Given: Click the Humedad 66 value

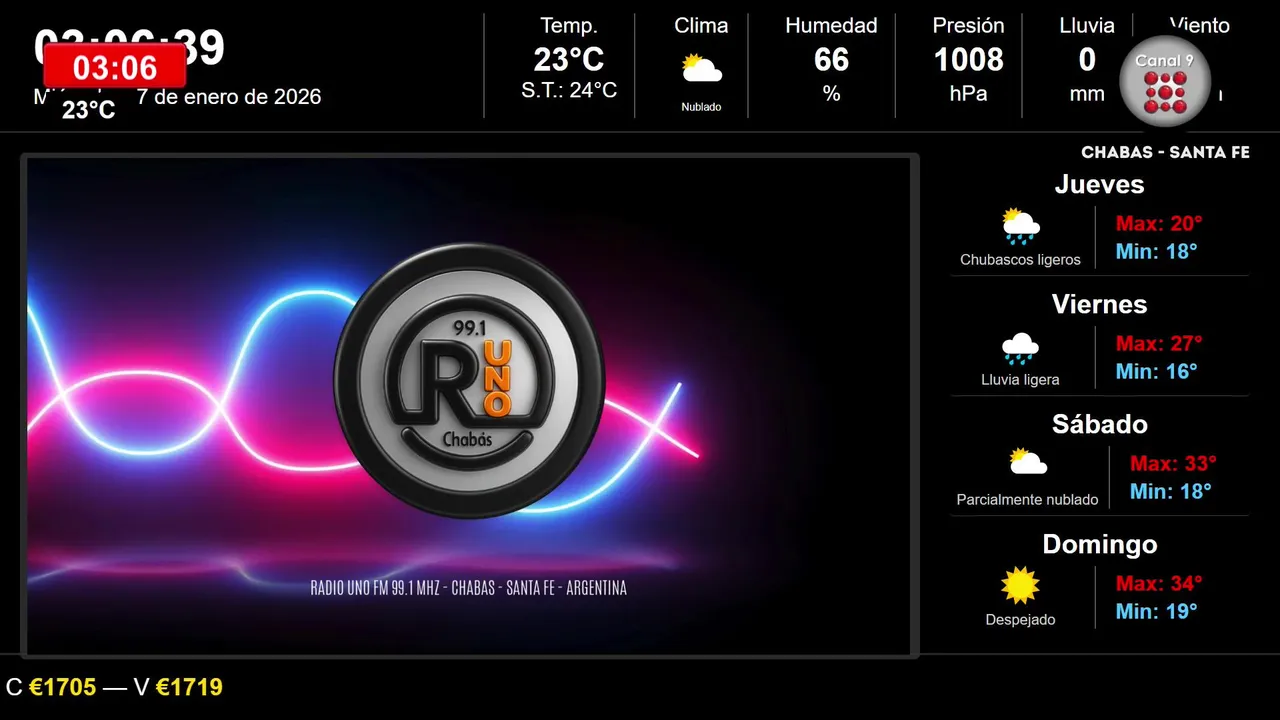Looking at the screenshot, I should pos(831,60).
